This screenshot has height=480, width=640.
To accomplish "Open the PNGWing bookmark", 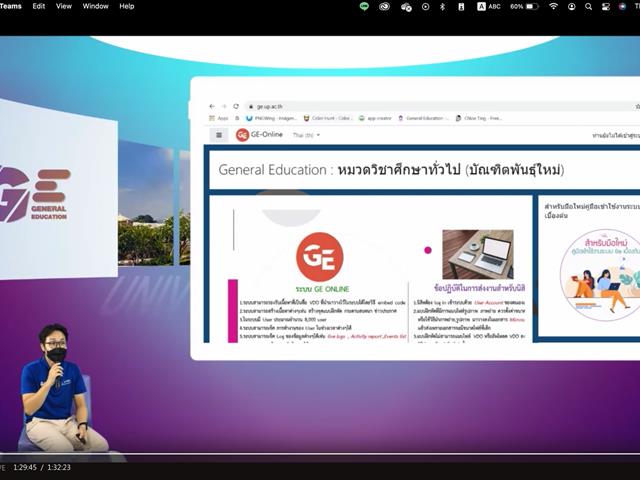I will pyautogui.click(x=271, y=118).
